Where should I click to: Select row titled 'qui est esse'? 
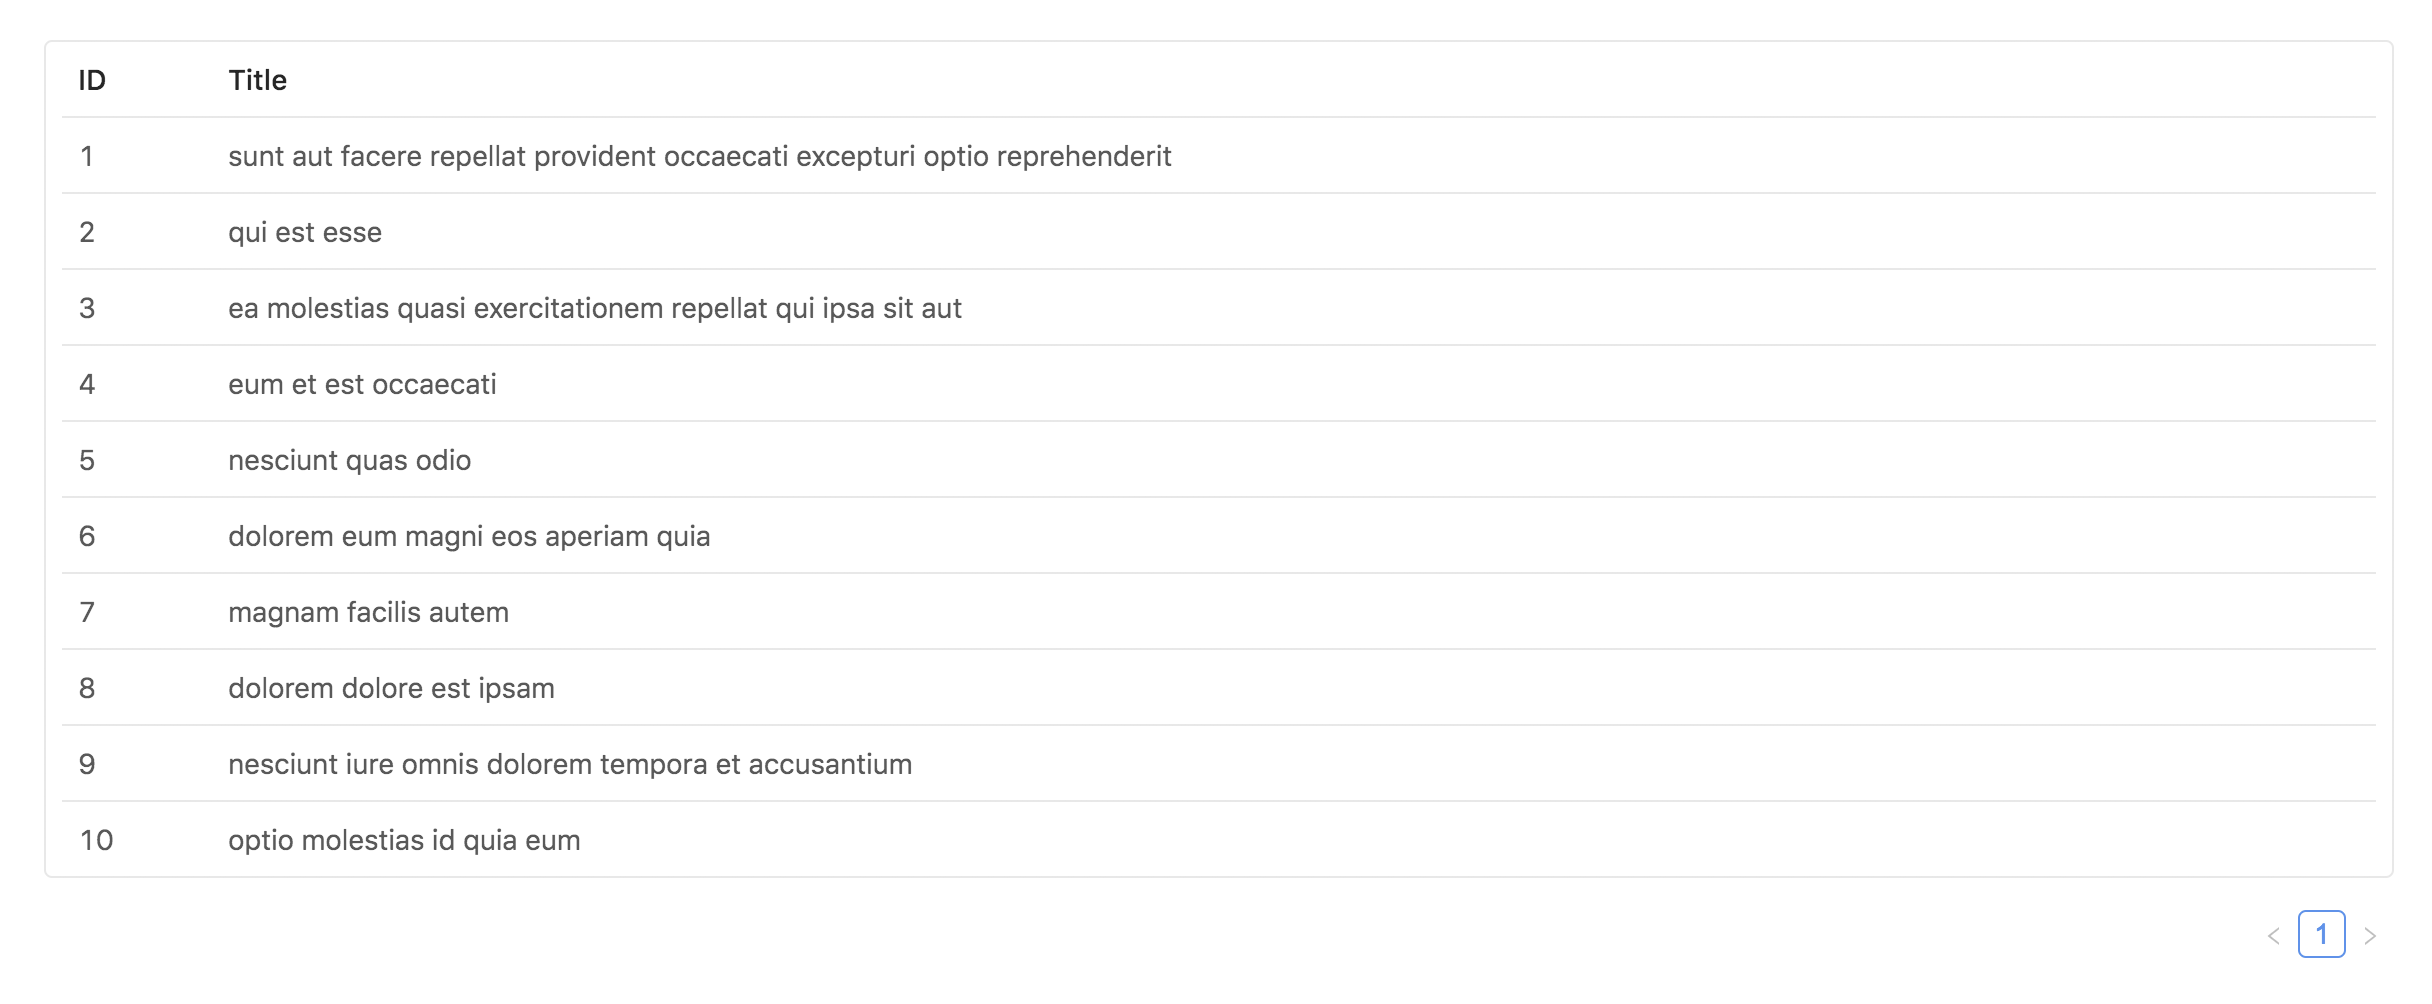tap(305, 232)
